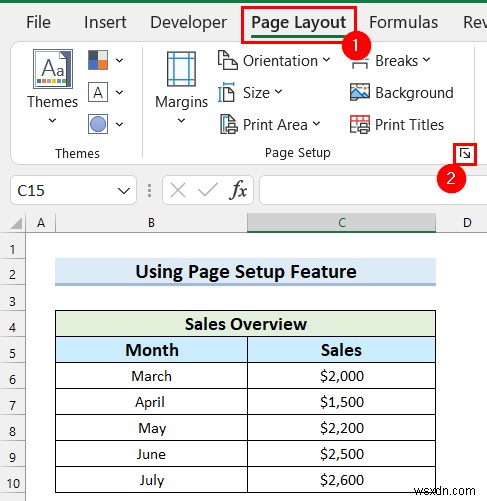Click the theme Effects icon

pos(98,124)
